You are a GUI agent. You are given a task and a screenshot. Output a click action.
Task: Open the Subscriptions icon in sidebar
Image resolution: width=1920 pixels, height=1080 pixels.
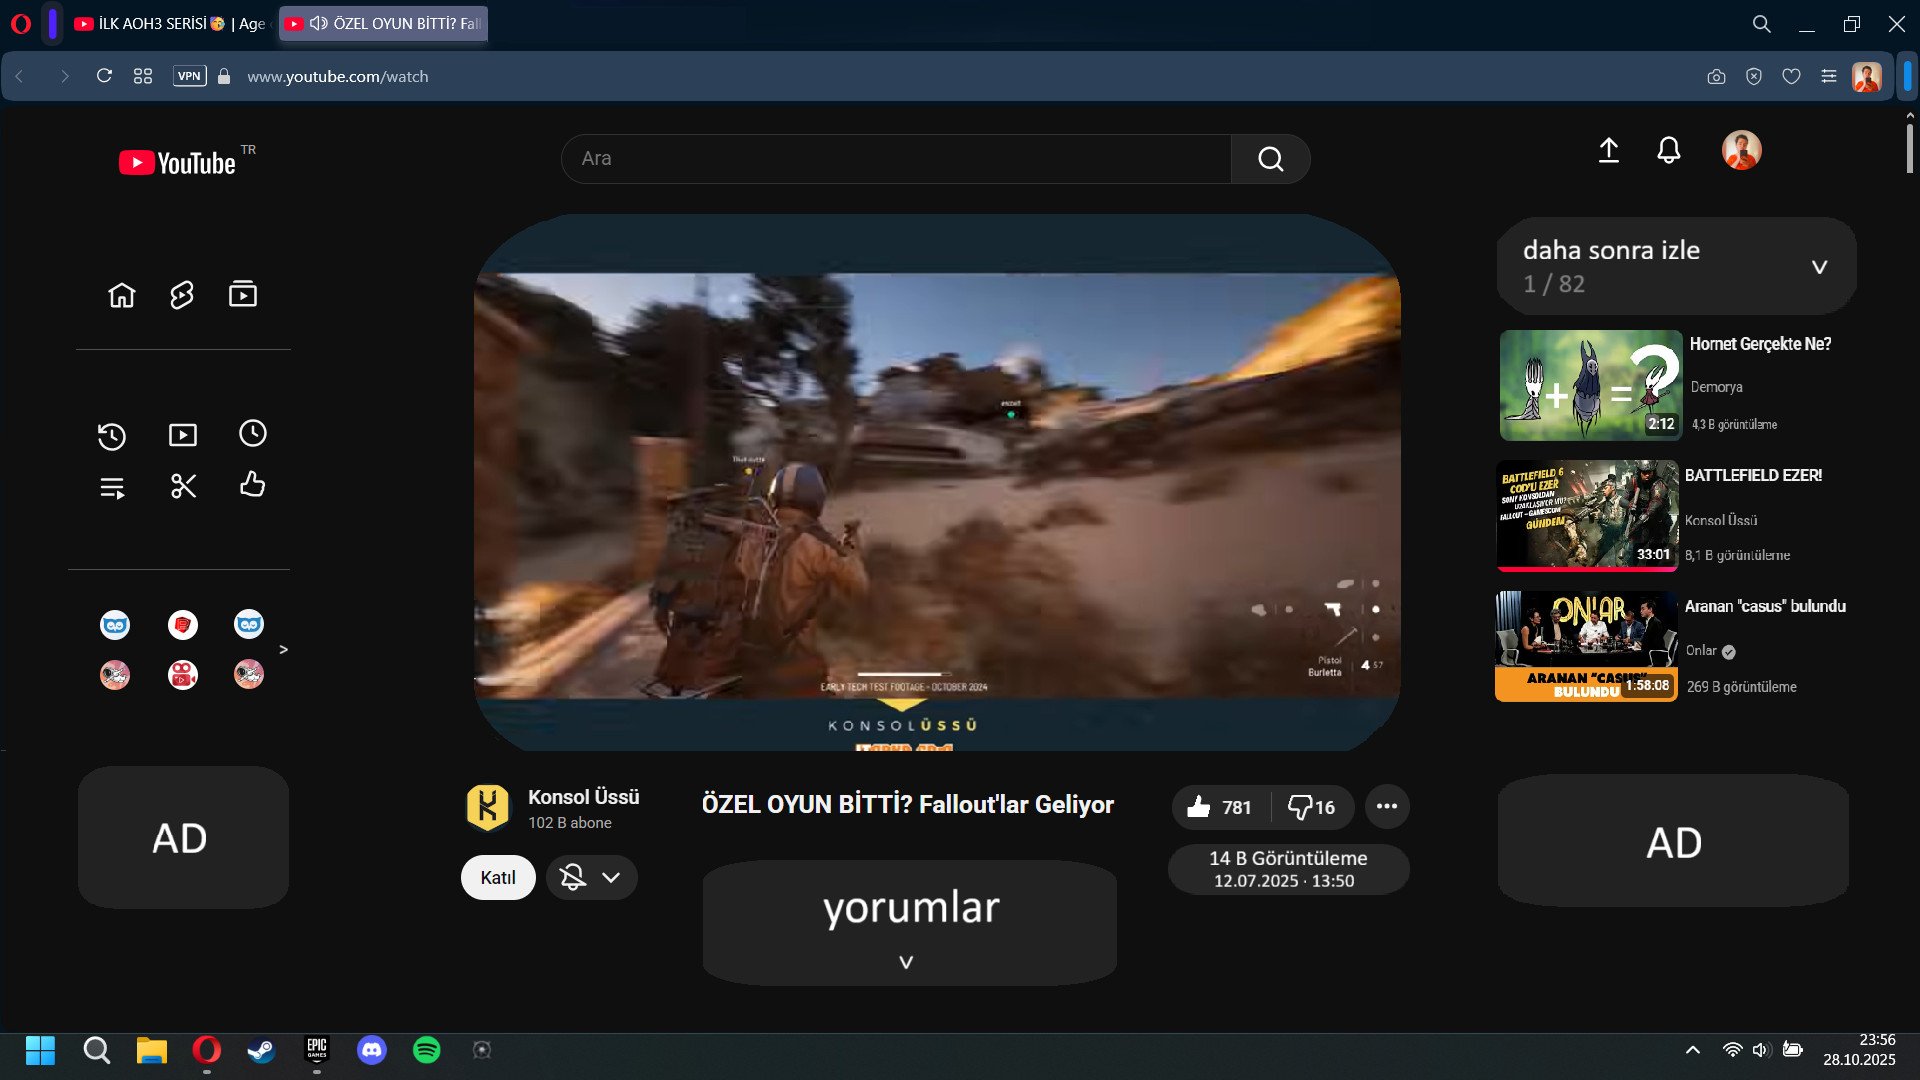click(243, 295)
